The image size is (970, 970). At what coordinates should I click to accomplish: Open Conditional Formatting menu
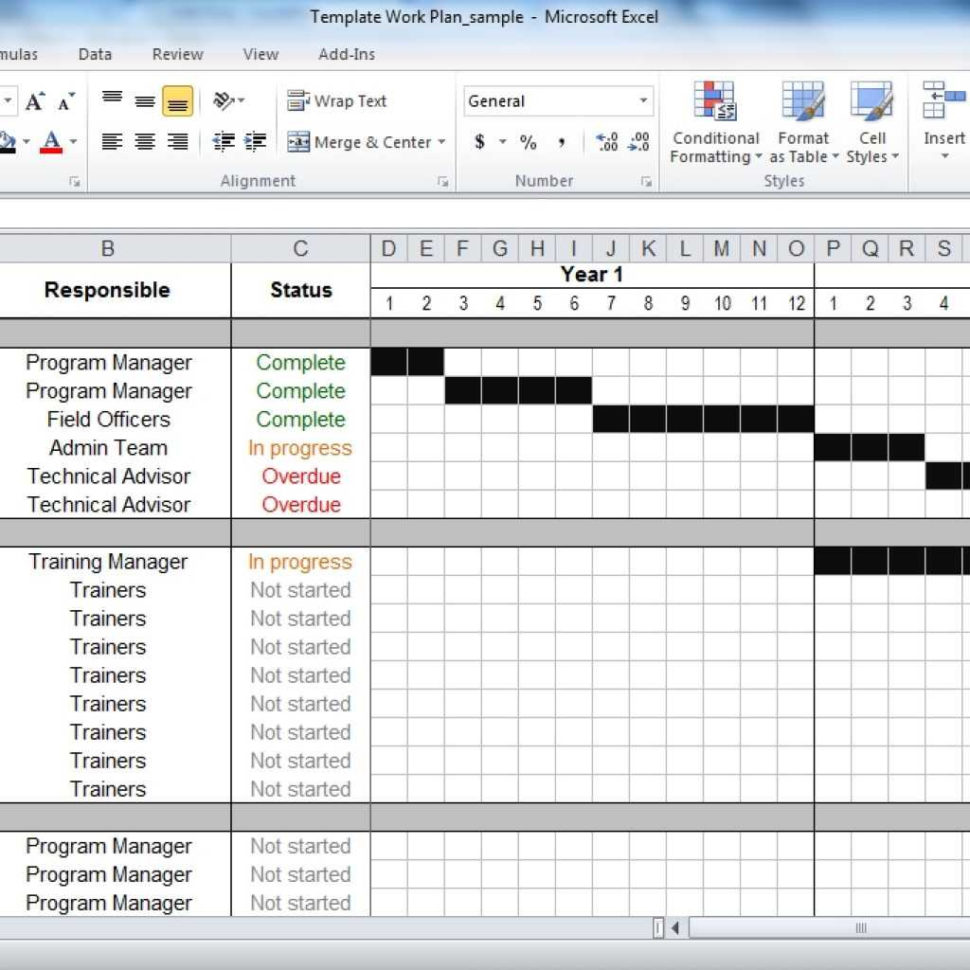[x=716, y=122]
